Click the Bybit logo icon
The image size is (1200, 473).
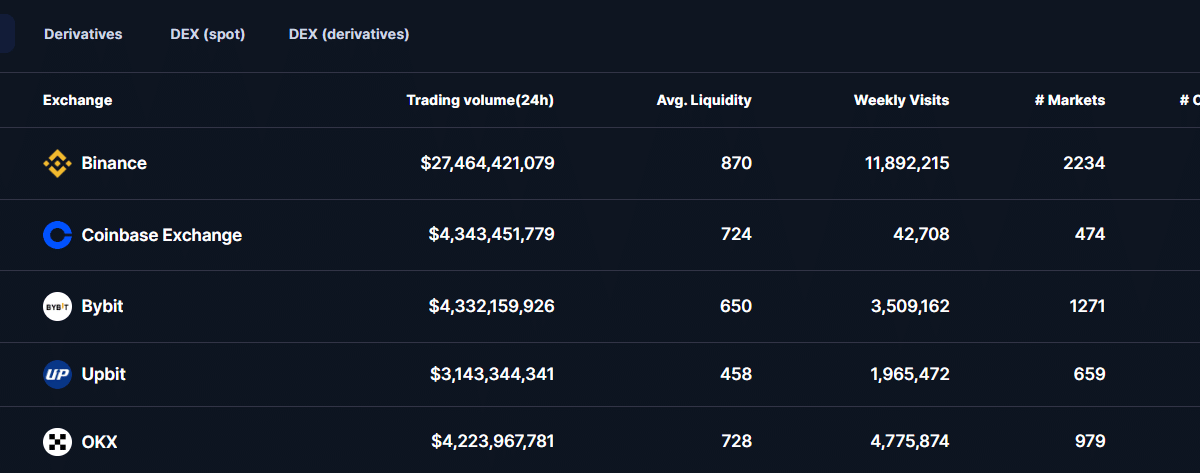(57, 306)
